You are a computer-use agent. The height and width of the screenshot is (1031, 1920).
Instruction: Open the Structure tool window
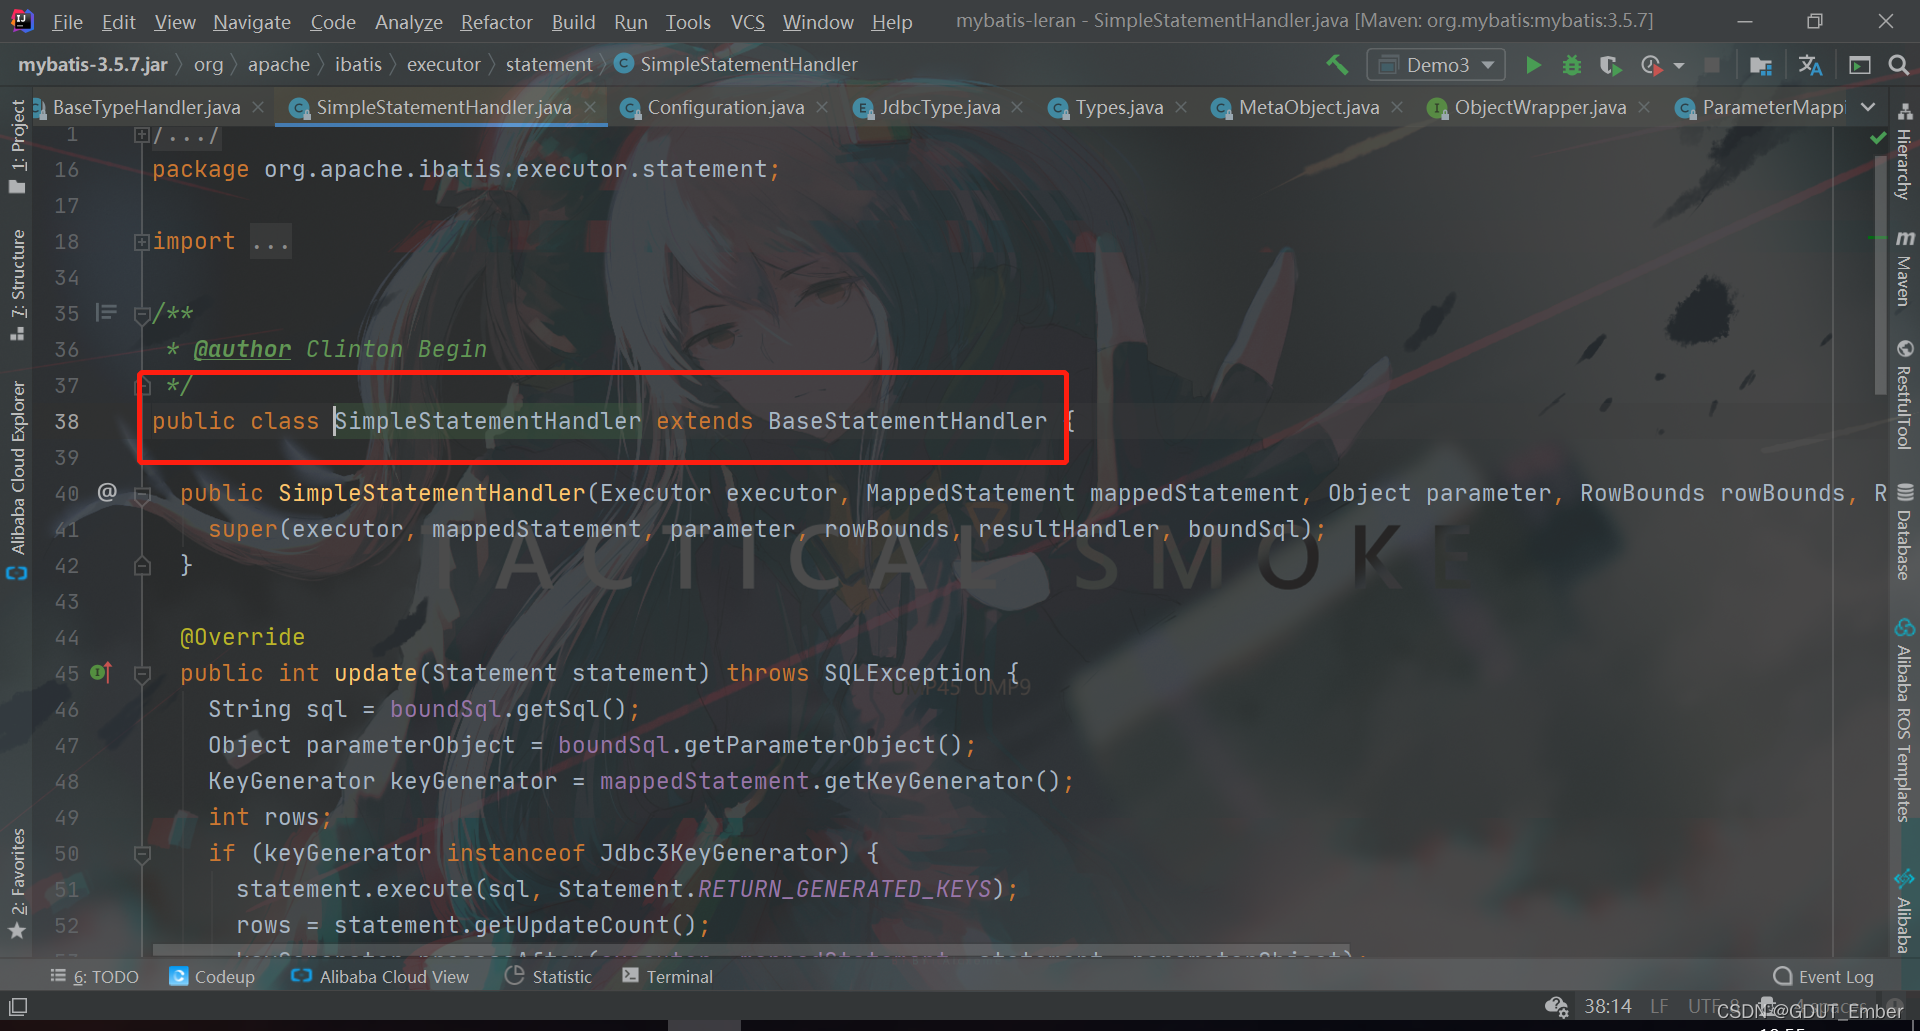tap(17, 284)
